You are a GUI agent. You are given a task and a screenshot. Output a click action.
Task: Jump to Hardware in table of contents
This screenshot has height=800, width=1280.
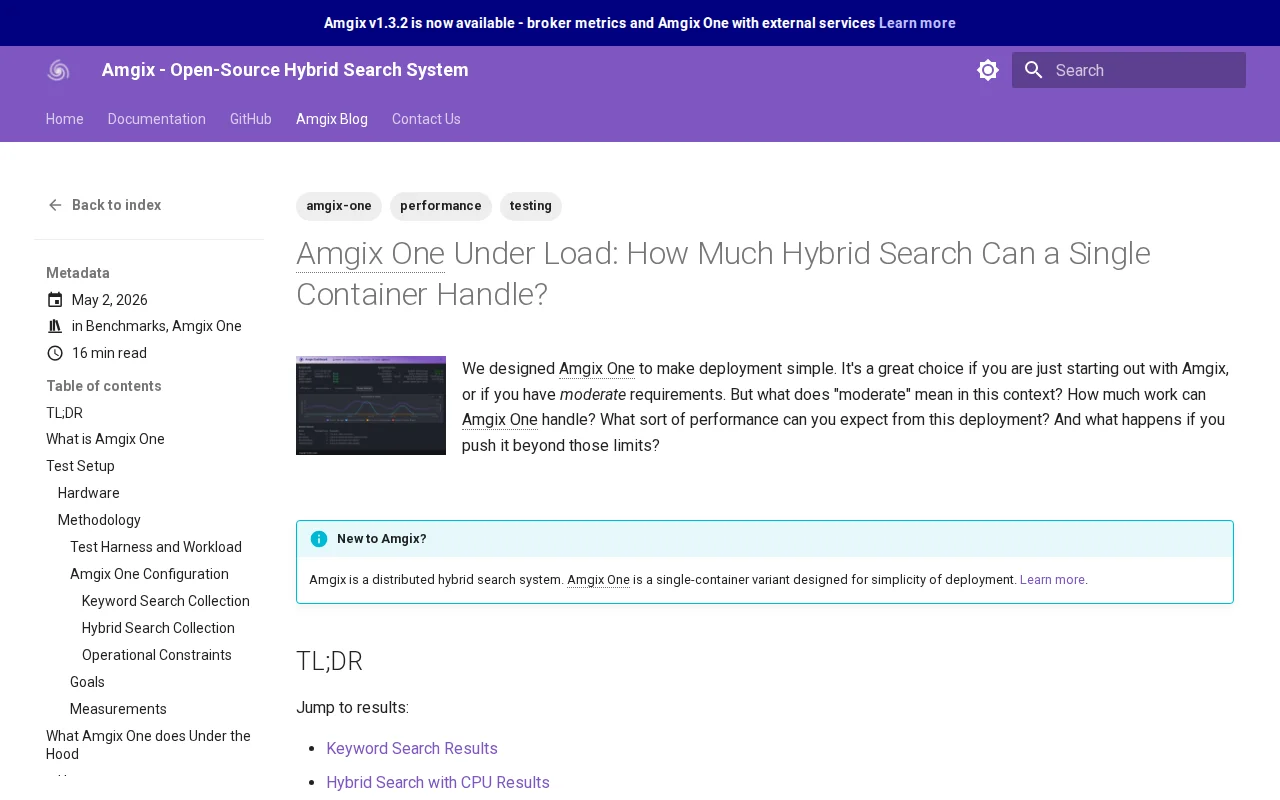point(89,493)
